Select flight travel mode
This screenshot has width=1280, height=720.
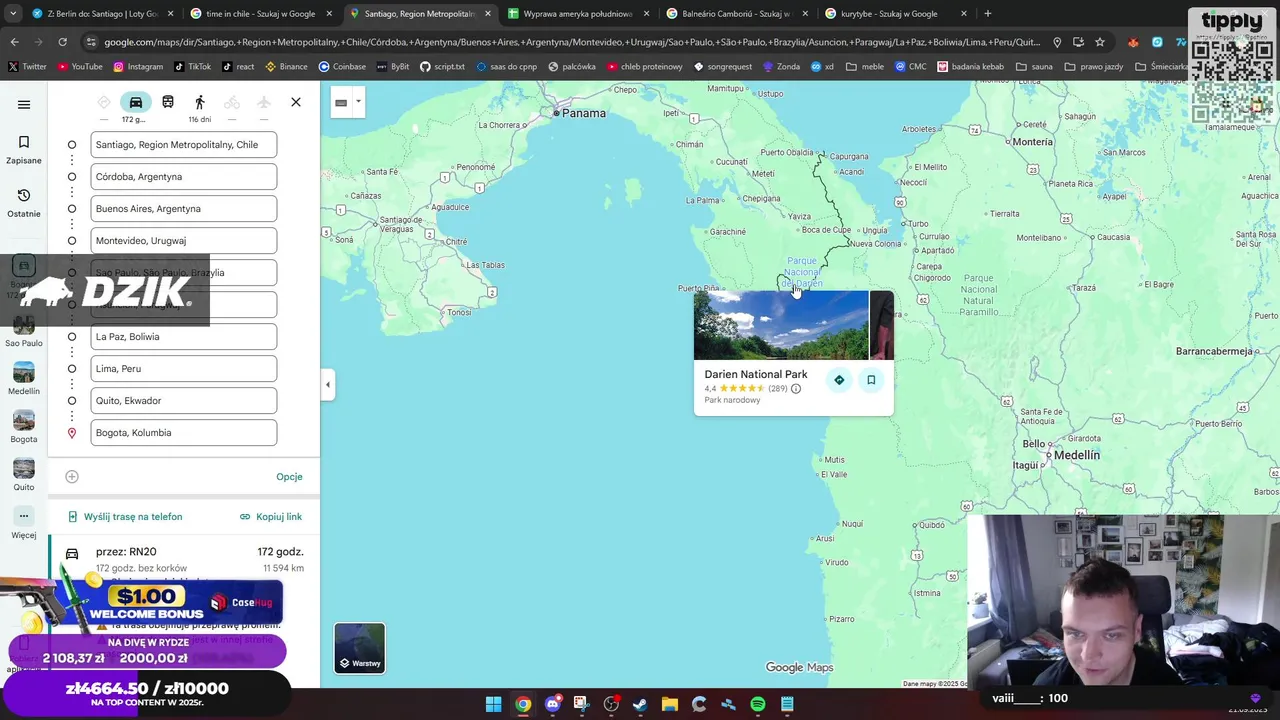pos(264,102)
